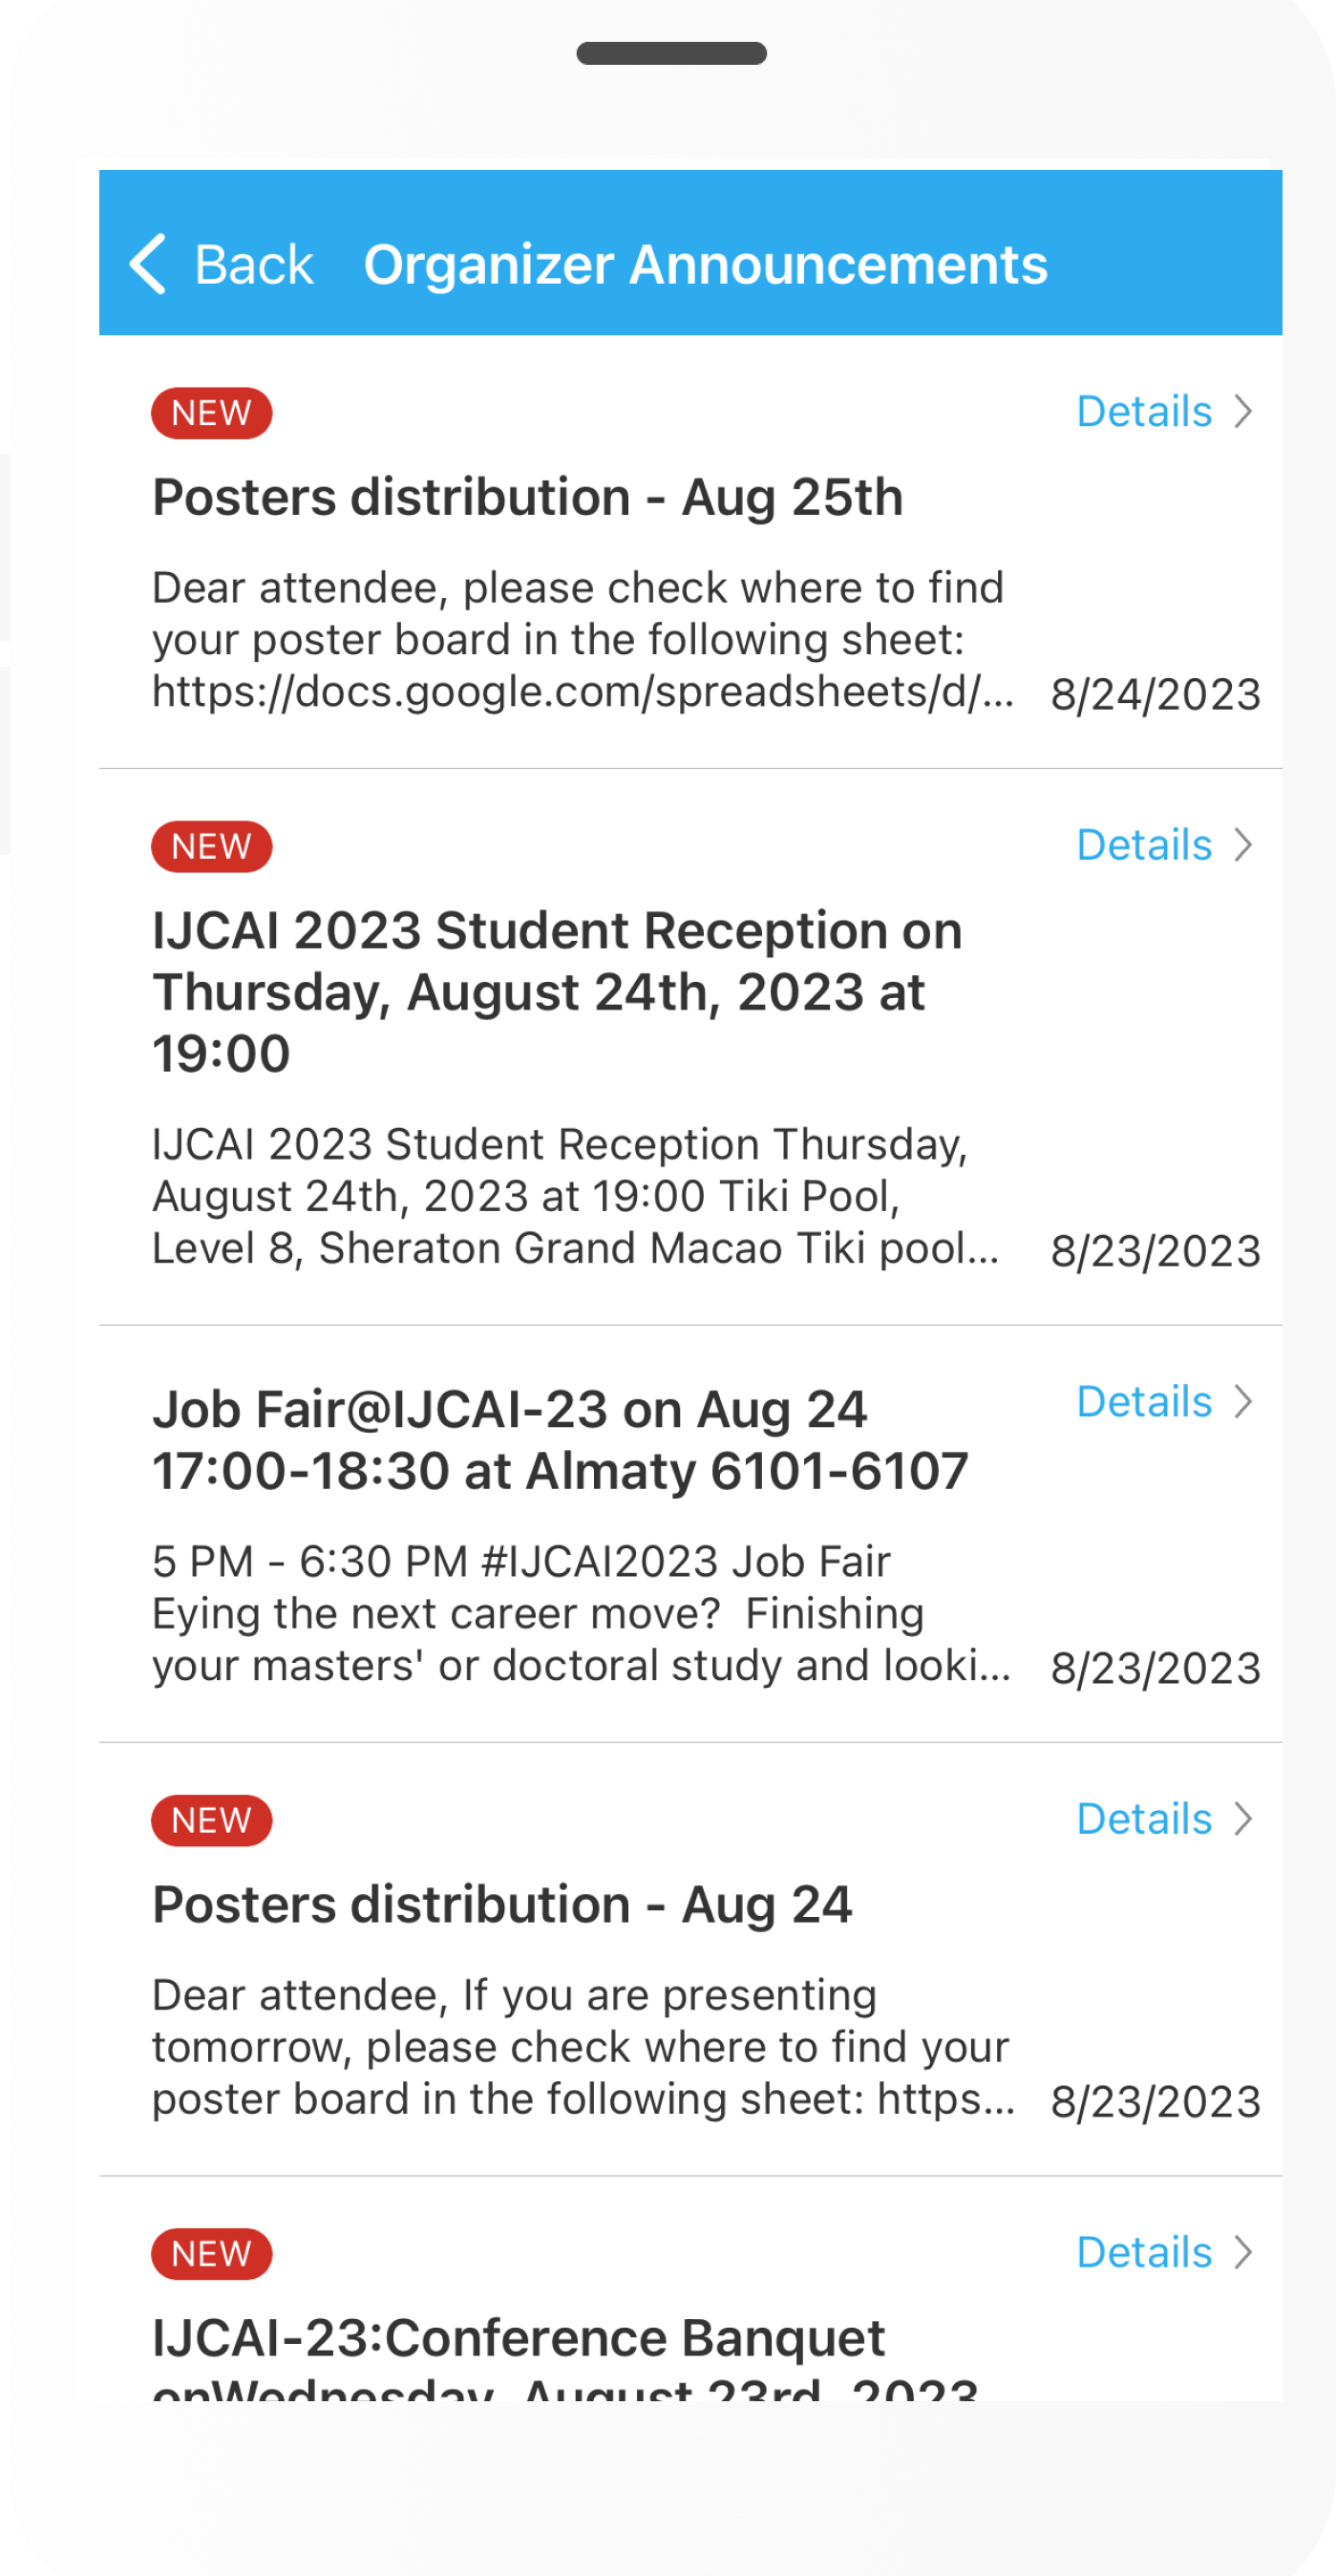The height and width of the screenshot is (2576, 1336).
Task: Tap the Back label in header
Action: pos(253,265)
